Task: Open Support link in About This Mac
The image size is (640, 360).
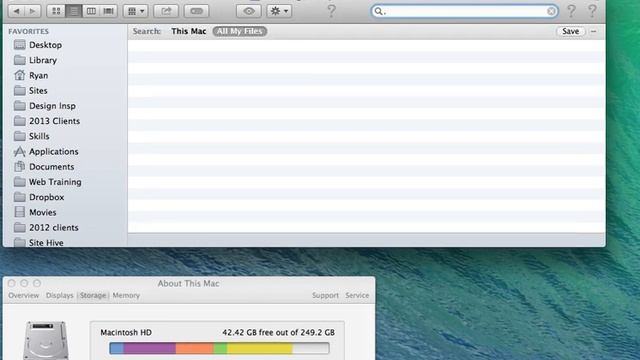Action: click(x=325, y=295)
